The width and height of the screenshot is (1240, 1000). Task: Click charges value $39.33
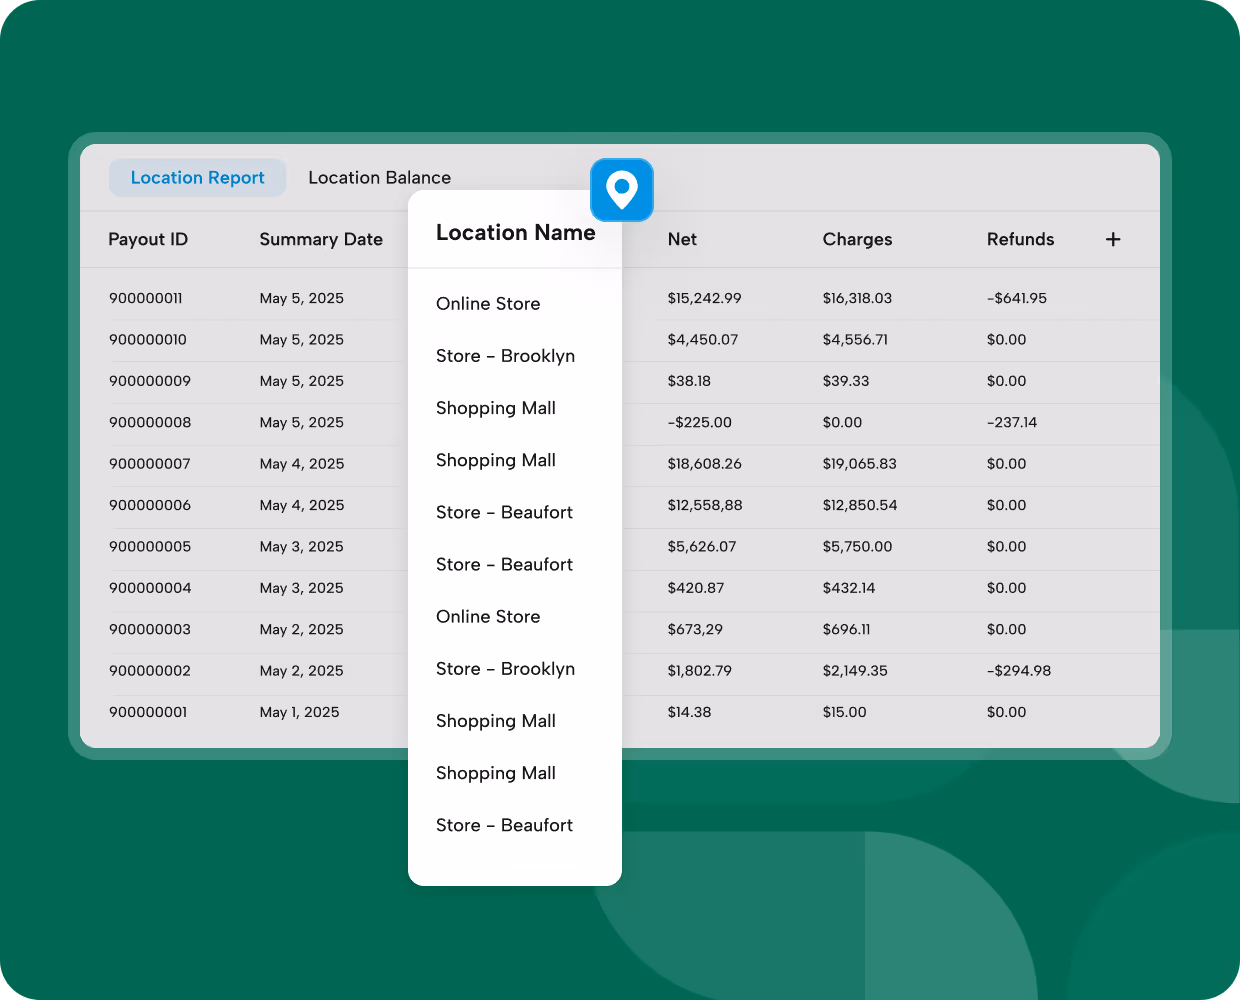845,381
